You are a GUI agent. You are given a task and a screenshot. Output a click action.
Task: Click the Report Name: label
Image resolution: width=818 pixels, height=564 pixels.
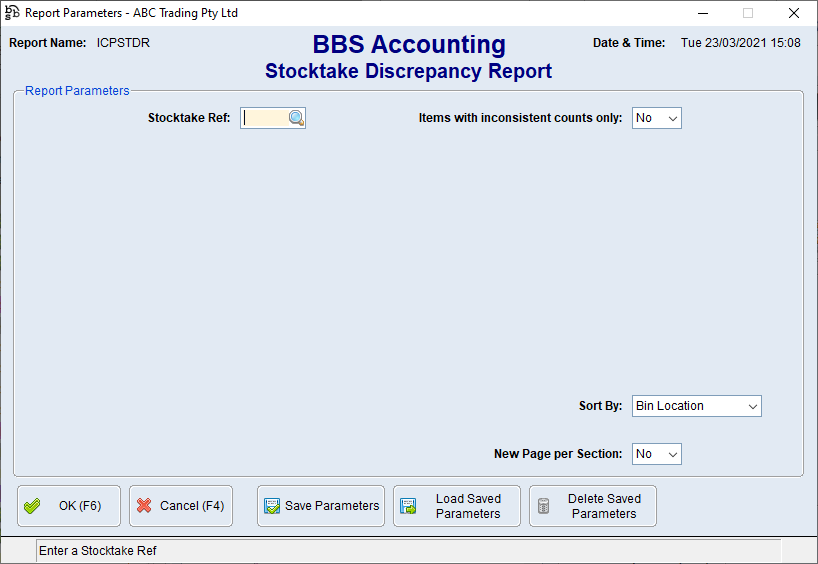tap(47, 43)
